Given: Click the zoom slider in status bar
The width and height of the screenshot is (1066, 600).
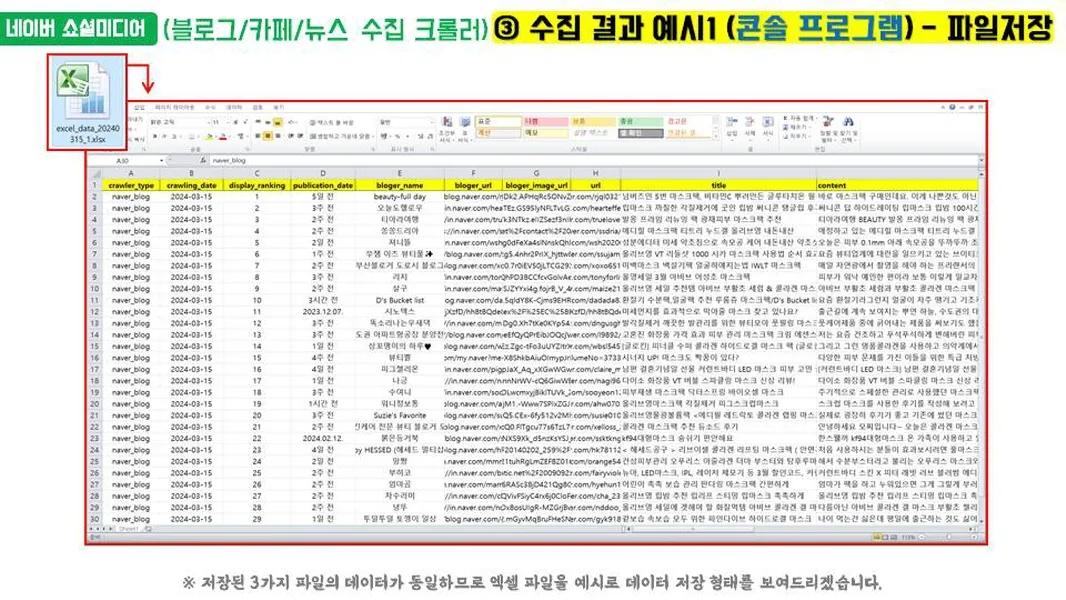Looking at the screenshot, I should tap(948, 537).
